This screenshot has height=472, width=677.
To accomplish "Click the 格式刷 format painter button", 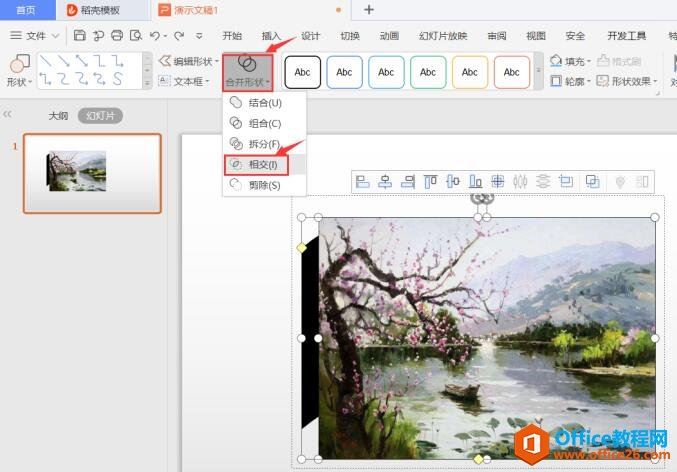I will [619, 61].
